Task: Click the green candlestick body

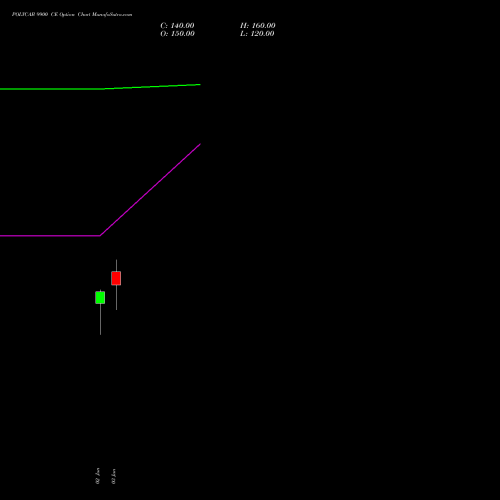Action: click(100, 298)
